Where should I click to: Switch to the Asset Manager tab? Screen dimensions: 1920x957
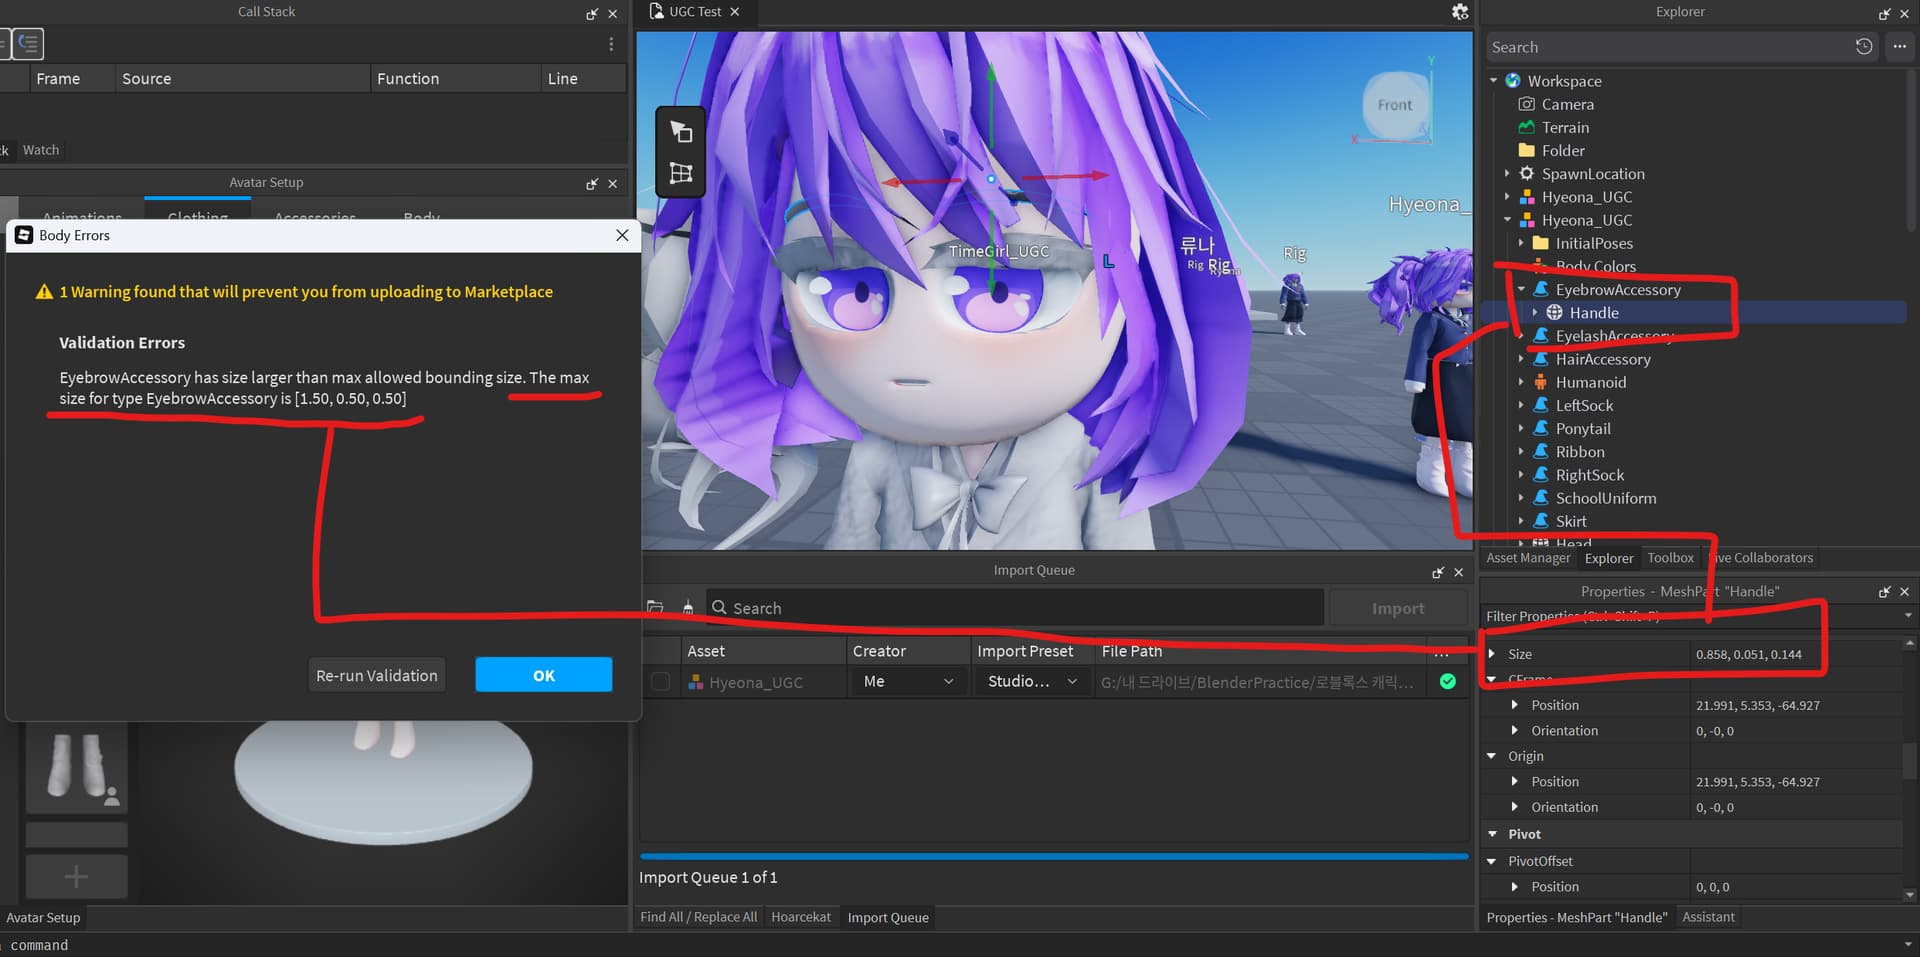[1527, 558]
